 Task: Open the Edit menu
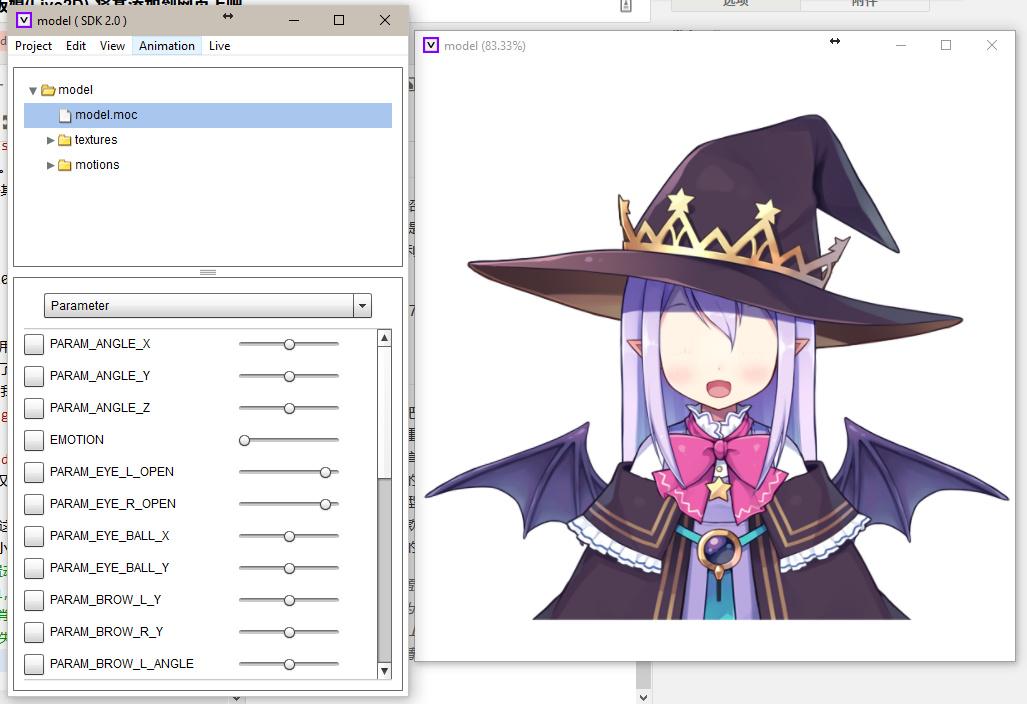pyautogui.click(x=76, y=46)
